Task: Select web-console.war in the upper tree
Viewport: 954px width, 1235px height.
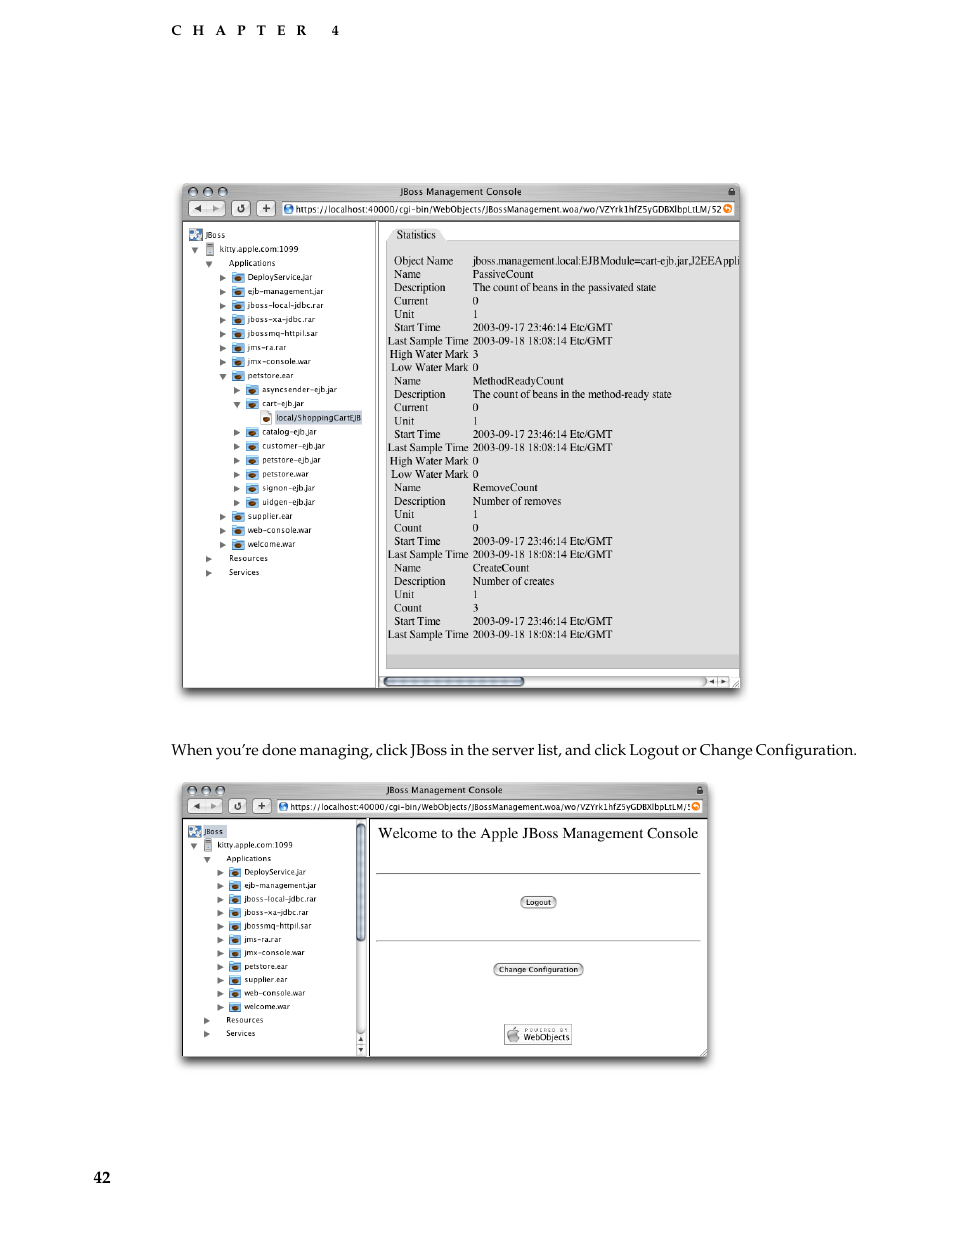Action: (x=279, y=531)
